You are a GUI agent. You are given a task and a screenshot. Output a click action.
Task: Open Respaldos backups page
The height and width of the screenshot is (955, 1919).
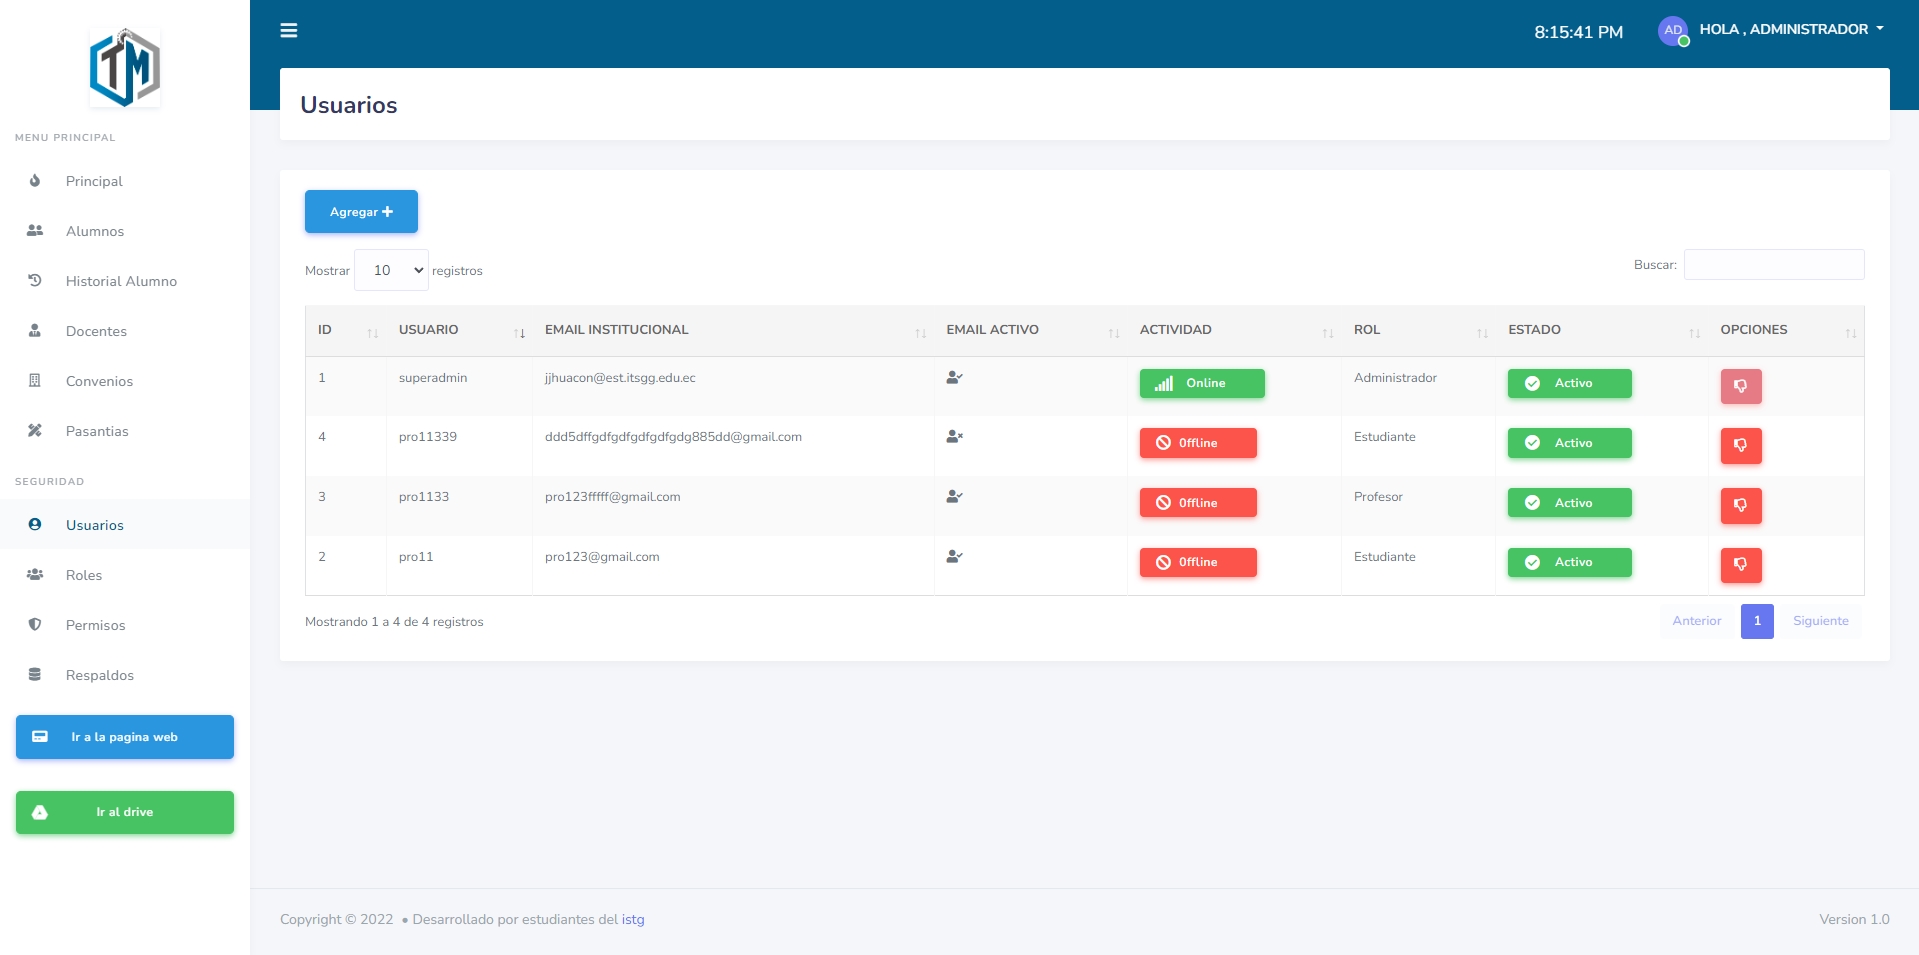[x=125, y=675]
